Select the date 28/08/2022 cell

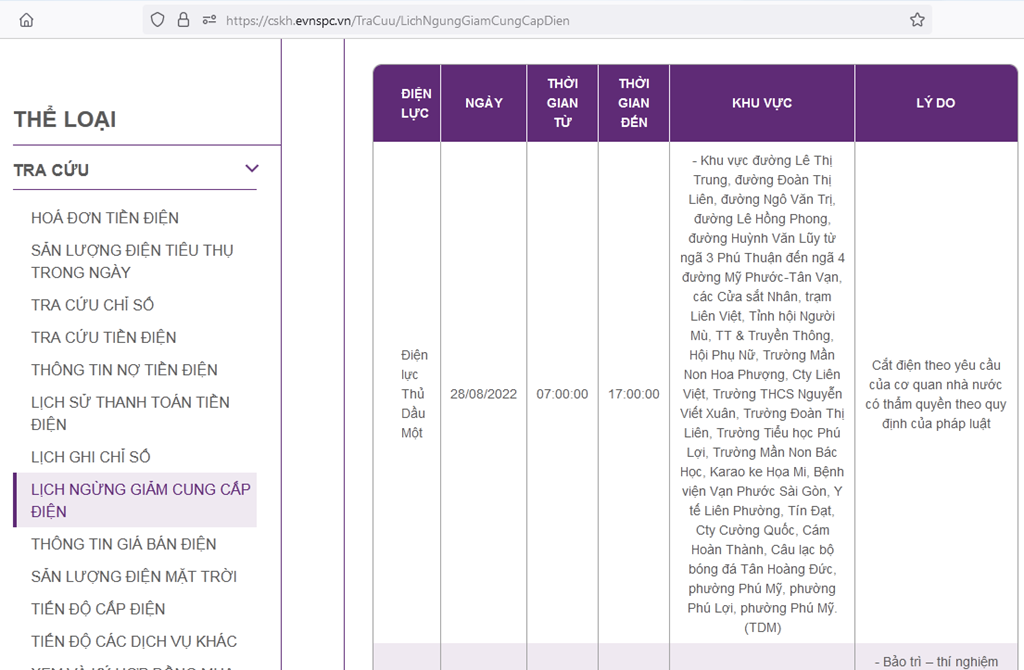(483, 394)
